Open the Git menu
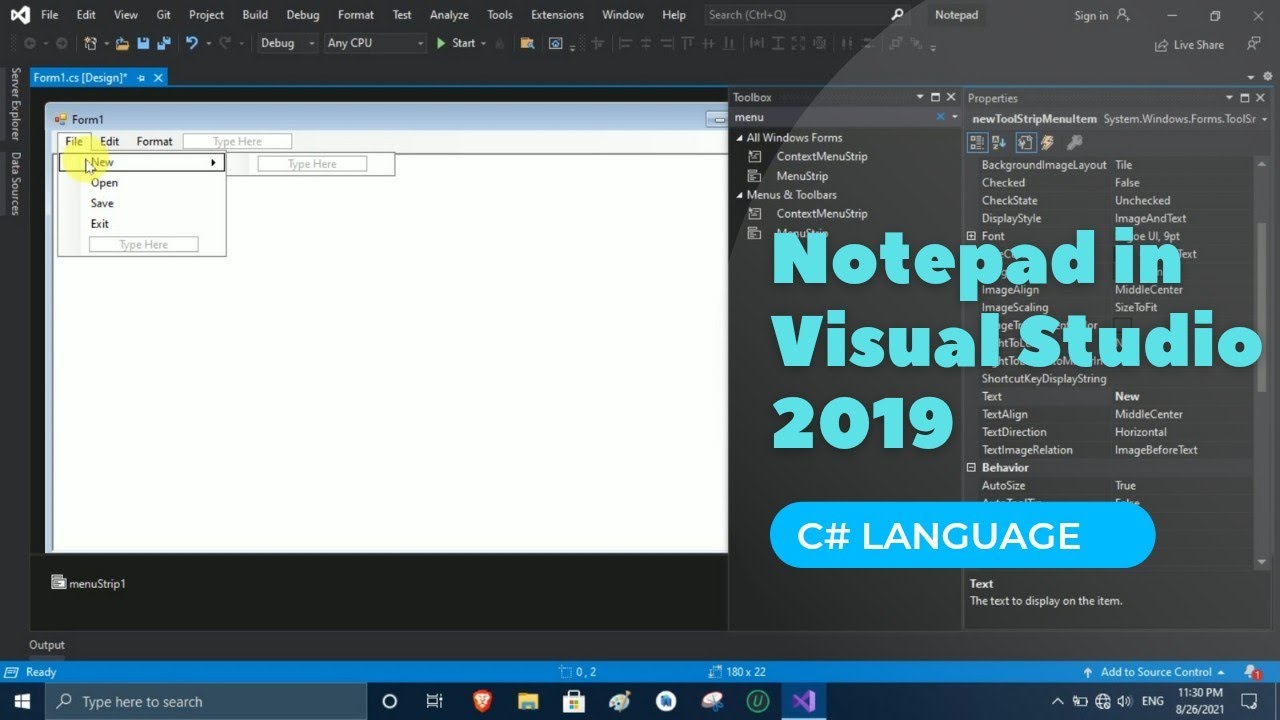The image size is (1280, 720). [163, 15]
